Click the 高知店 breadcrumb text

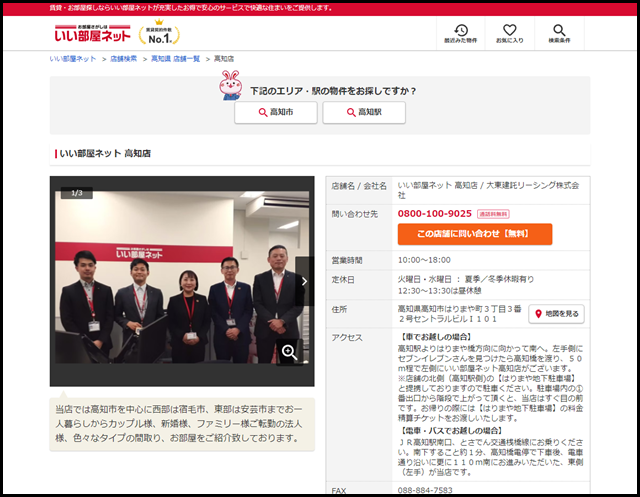224,59
